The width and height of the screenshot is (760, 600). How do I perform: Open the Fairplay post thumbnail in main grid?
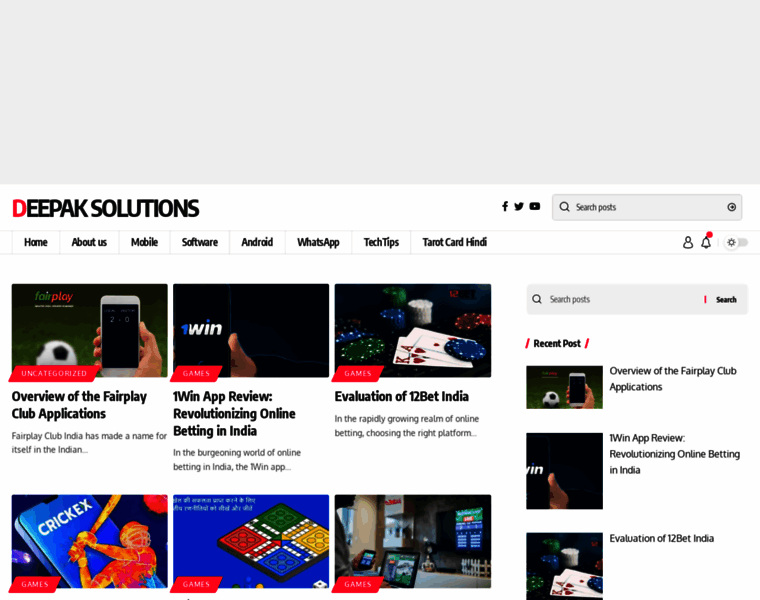90,331
